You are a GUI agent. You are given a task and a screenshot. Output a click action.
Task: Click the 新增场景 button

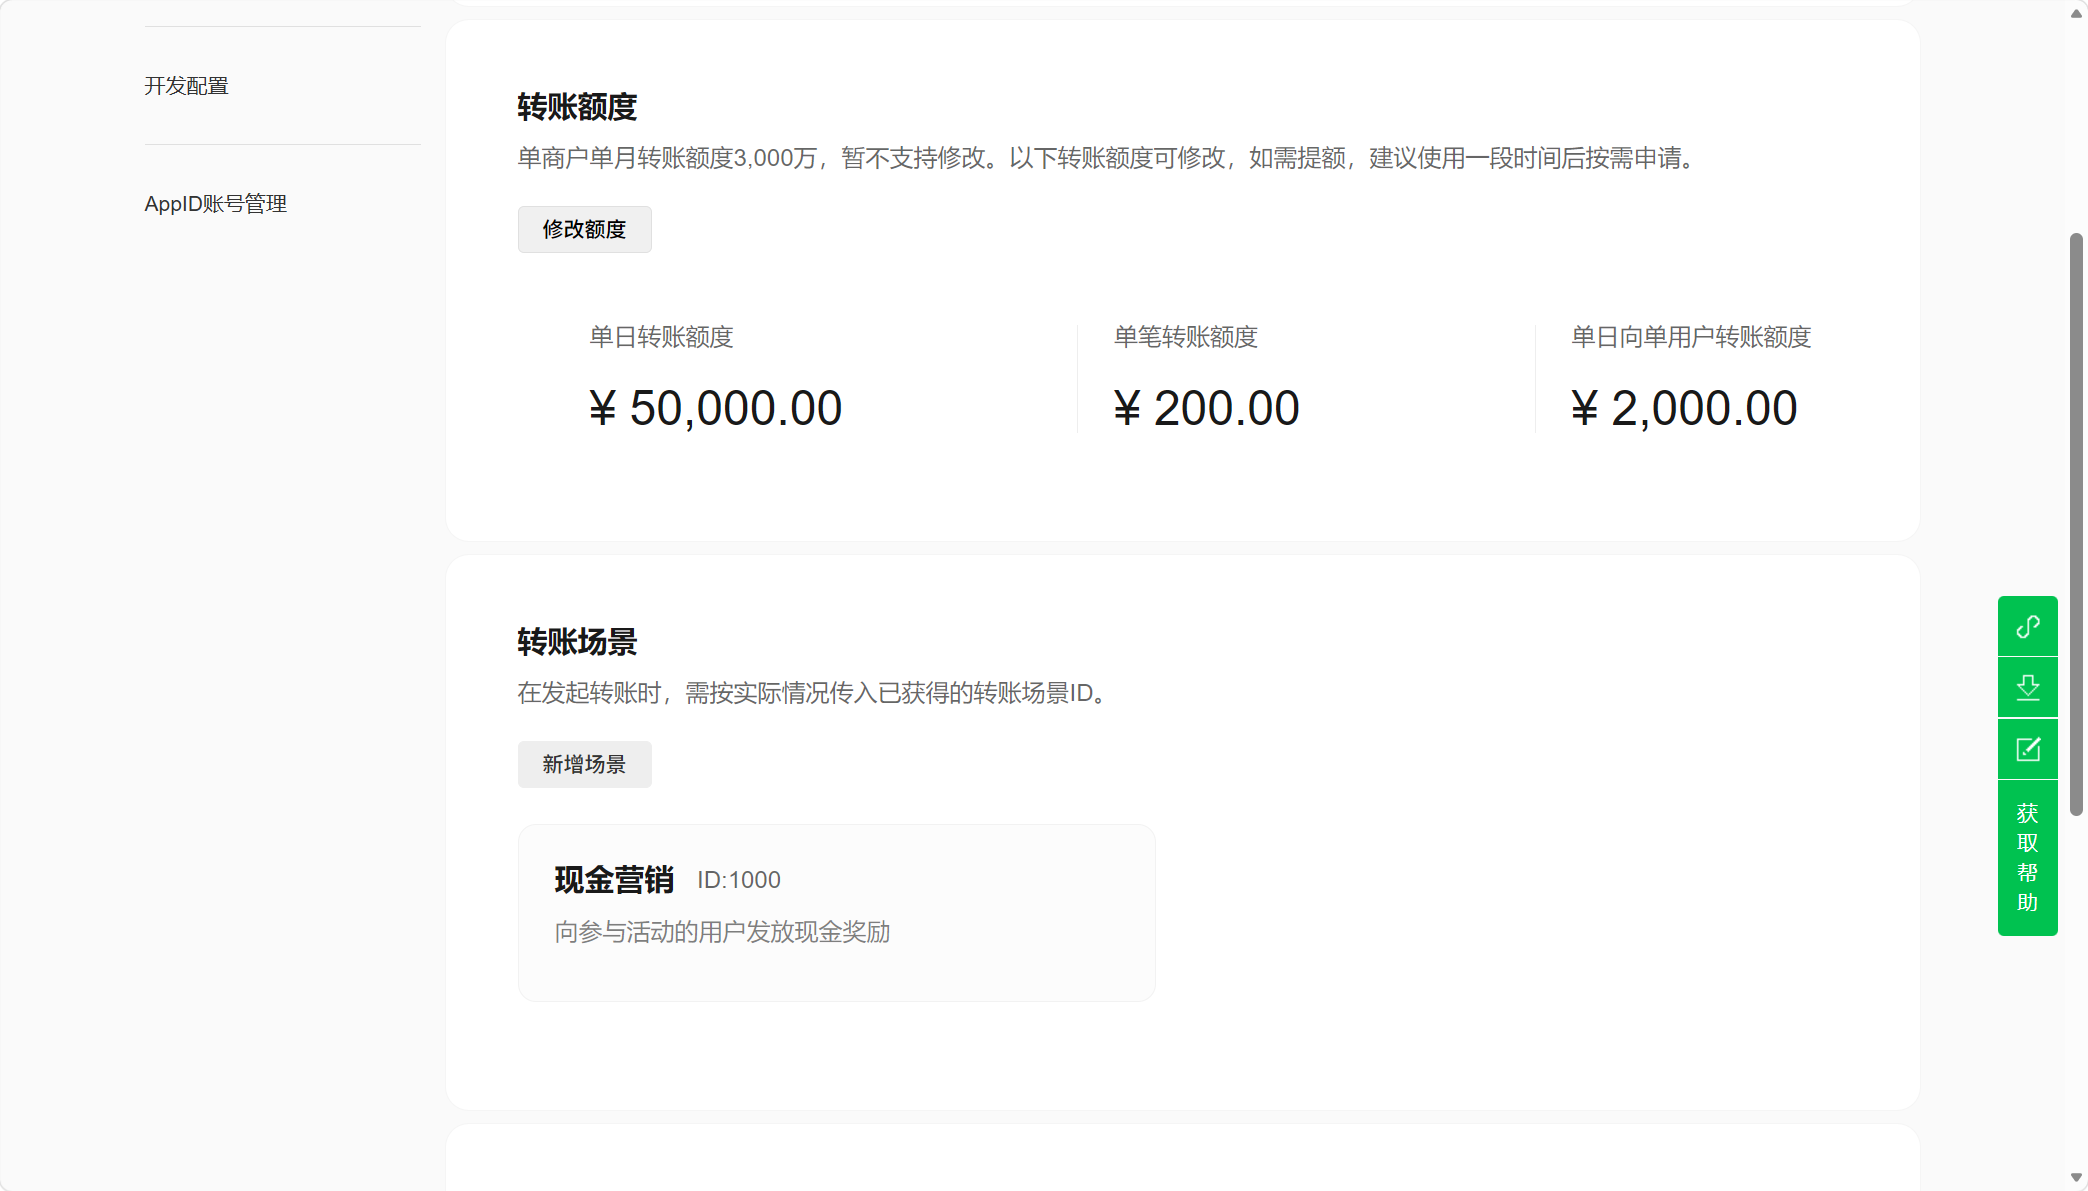584,764
